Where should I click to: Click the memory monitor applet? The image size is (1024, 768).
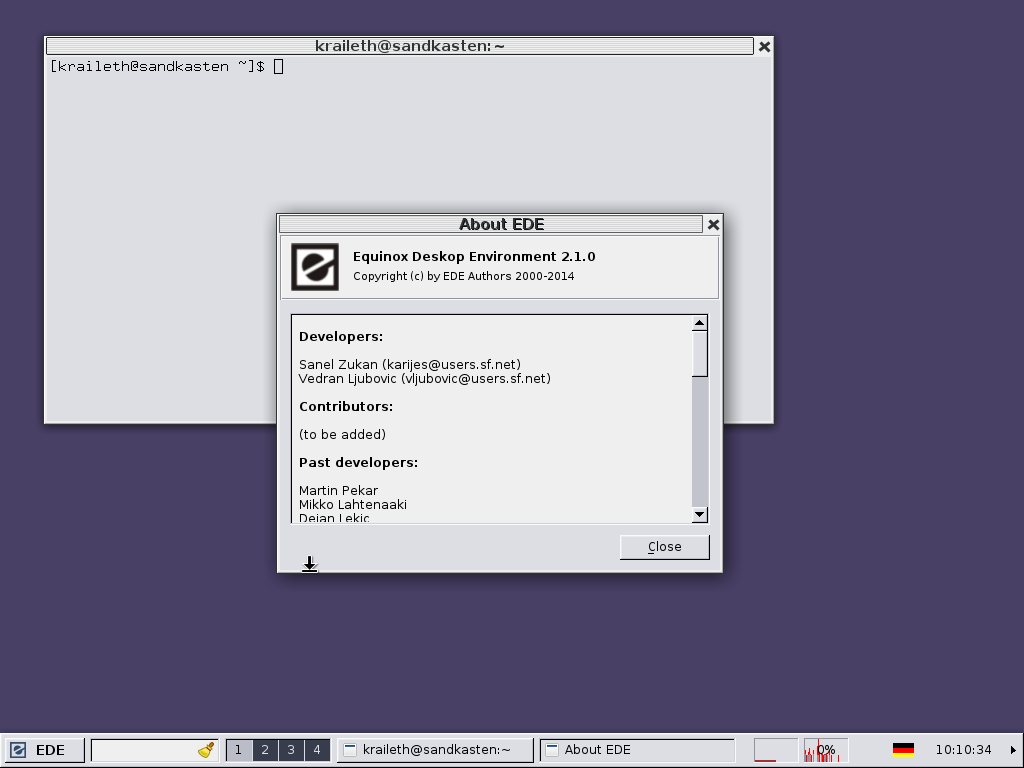(x=775, y=750)
